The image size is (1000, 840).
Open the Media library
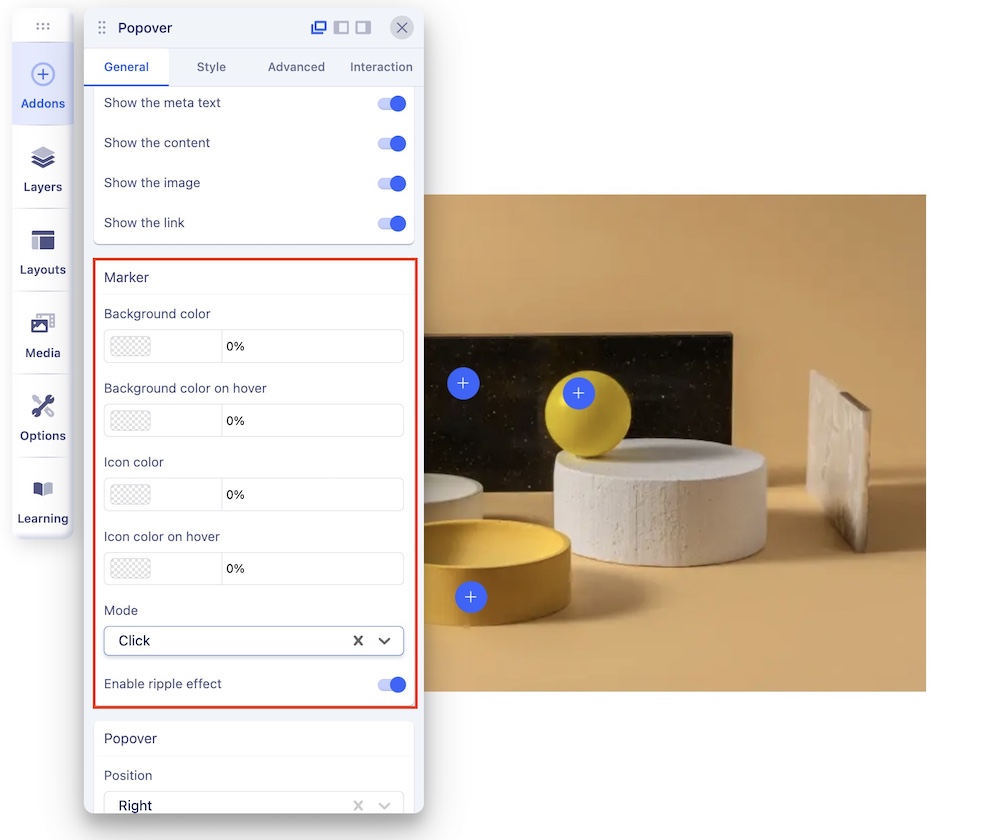[43, 334]
